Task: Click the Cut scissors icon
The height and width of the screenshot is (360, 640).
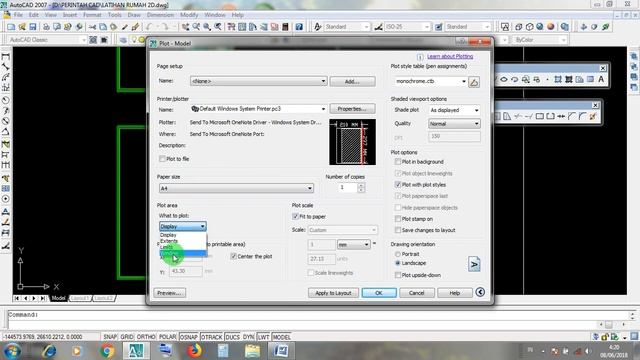Action: pyautogui.click(x=92, y=27)
